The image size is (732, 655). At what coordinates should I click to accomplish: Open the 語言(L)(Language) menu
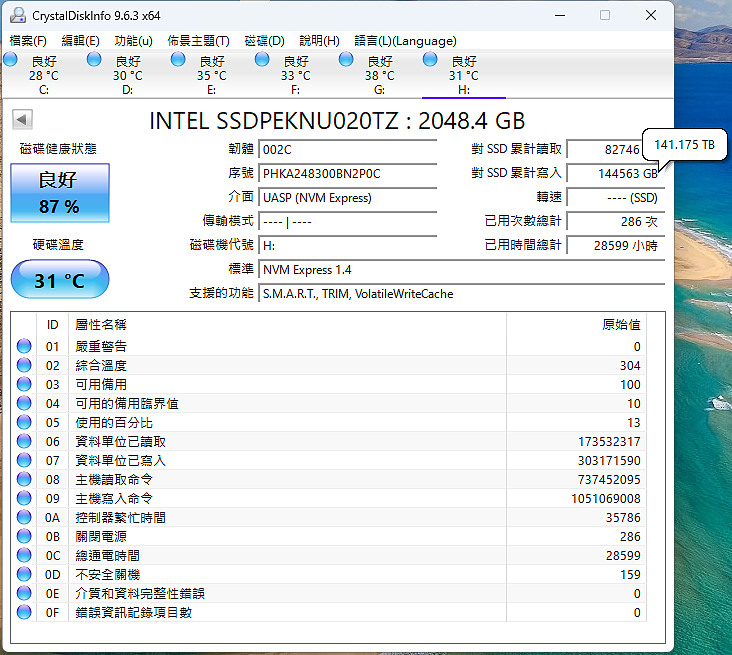[405, 41]
